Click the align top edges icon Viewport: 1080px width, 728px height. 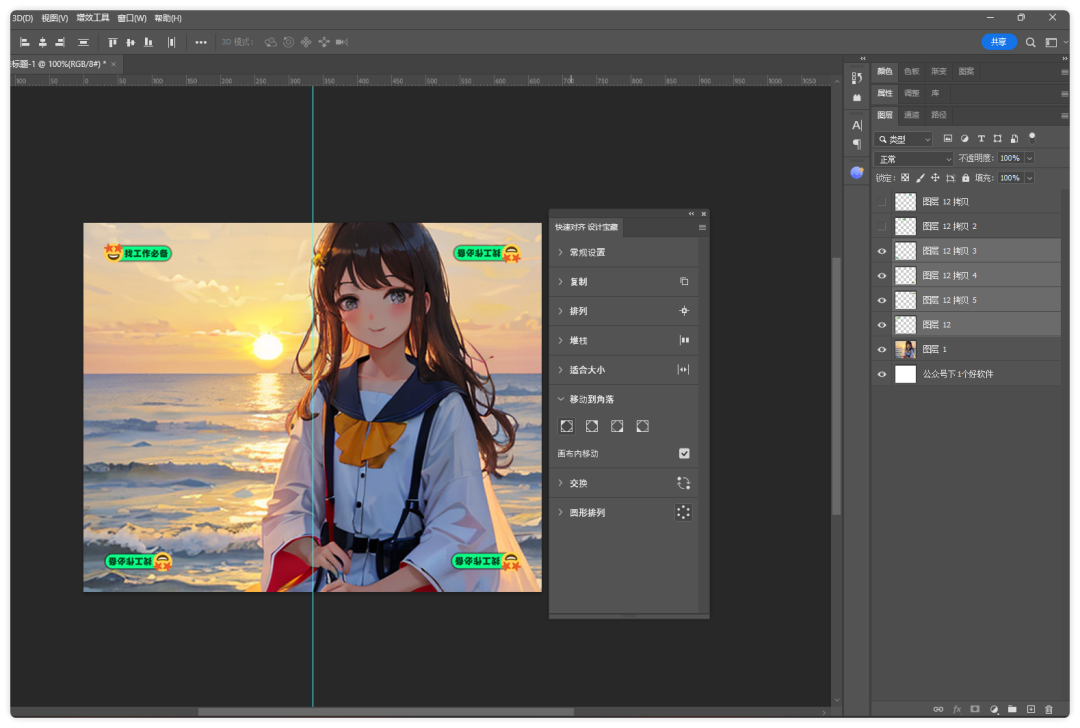click(112, 42)
